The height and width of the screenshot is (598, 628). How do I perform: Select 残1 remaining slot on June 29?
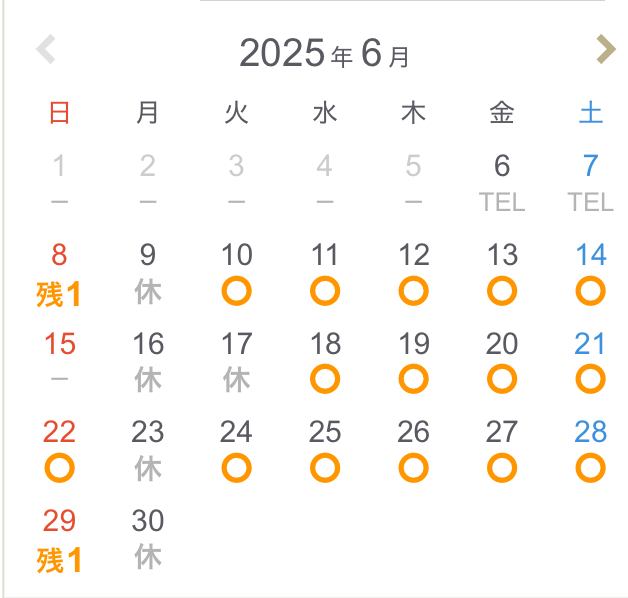59,560
